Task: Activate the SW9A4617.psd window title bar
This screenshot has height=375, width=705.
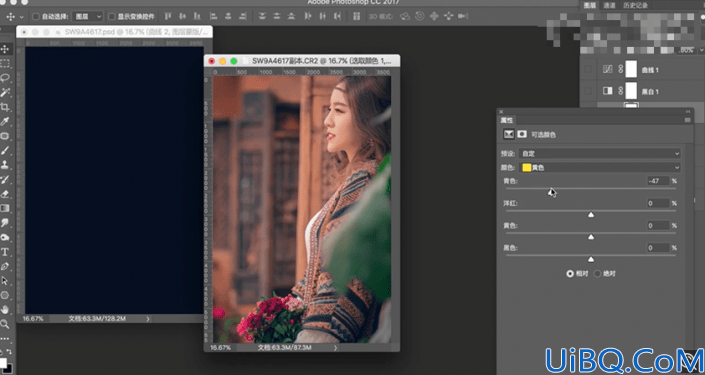Action: click(114, 32)
